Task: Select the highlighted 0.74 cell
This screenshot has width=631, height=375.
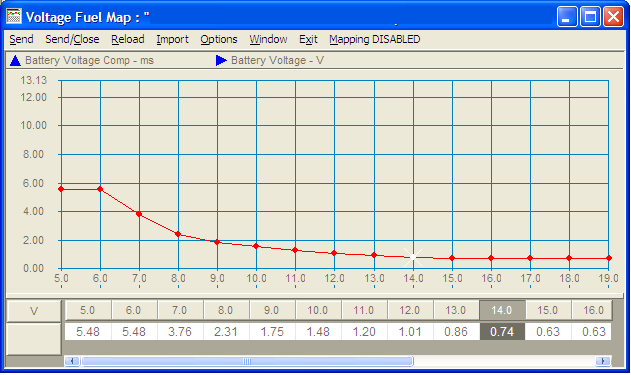Action: click(502, 332)
